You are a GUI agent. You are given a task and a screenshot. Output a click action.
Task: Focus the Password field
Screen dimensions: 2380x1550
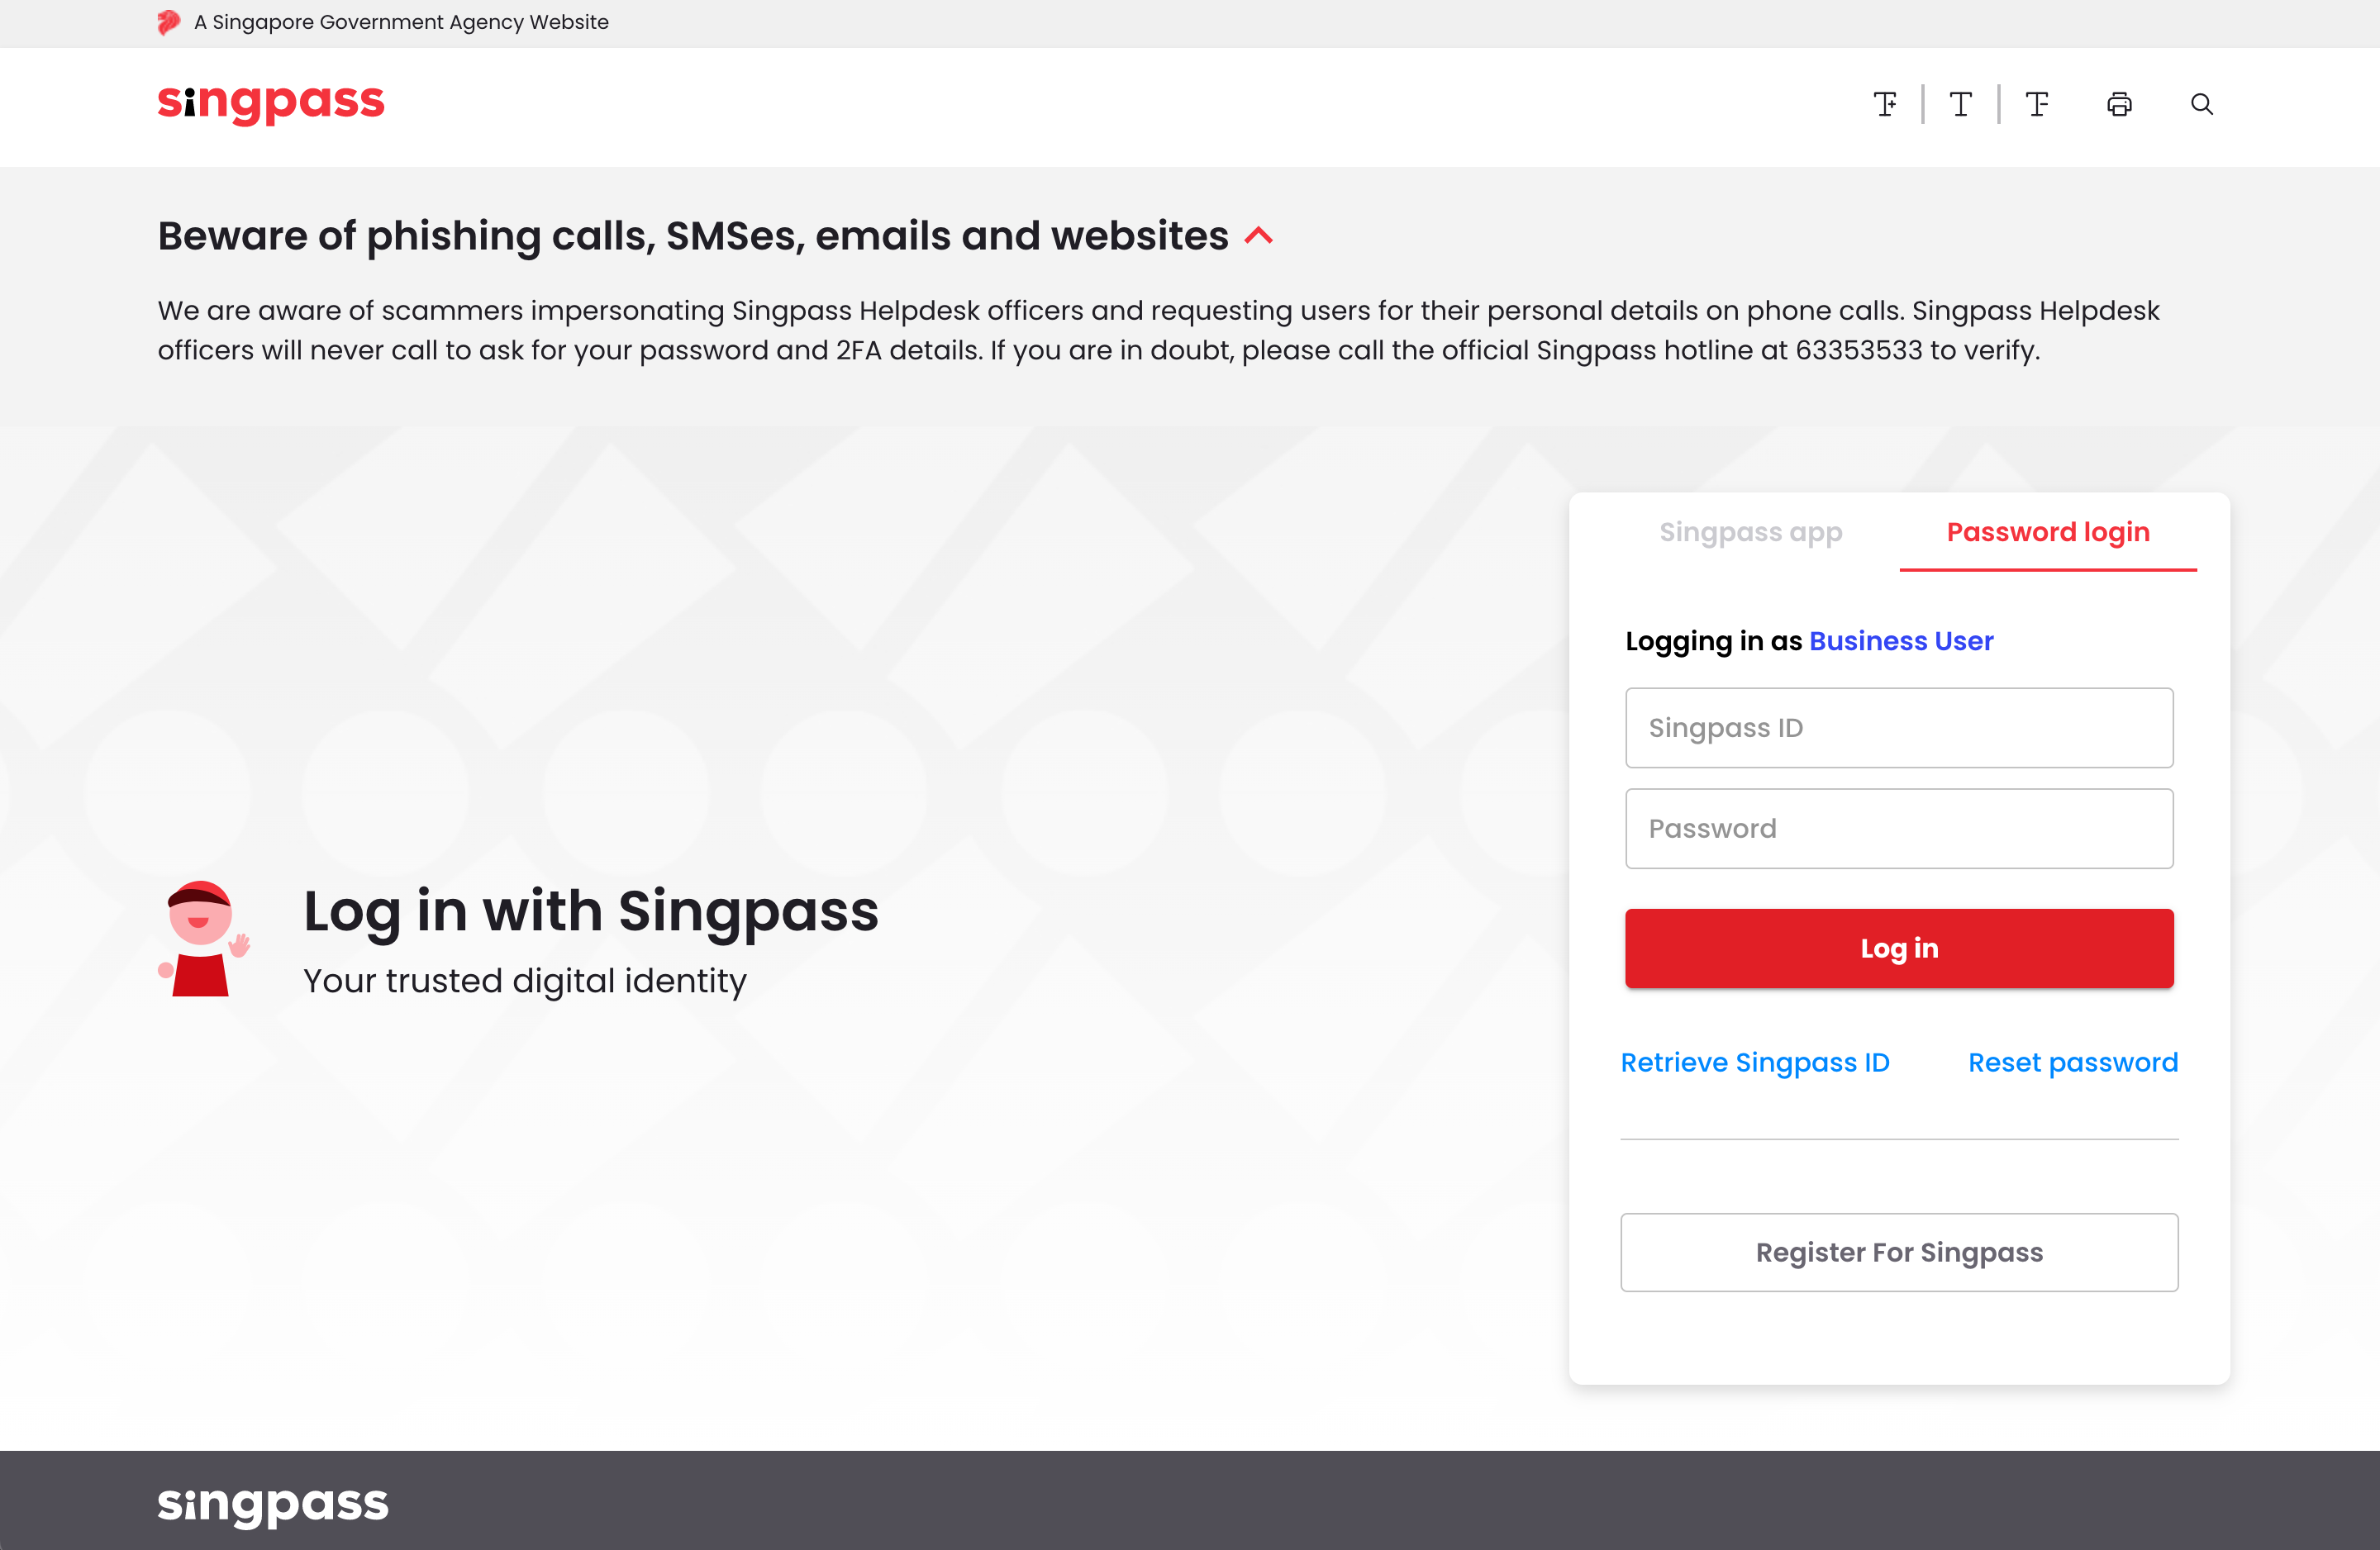coord(1899,829)
